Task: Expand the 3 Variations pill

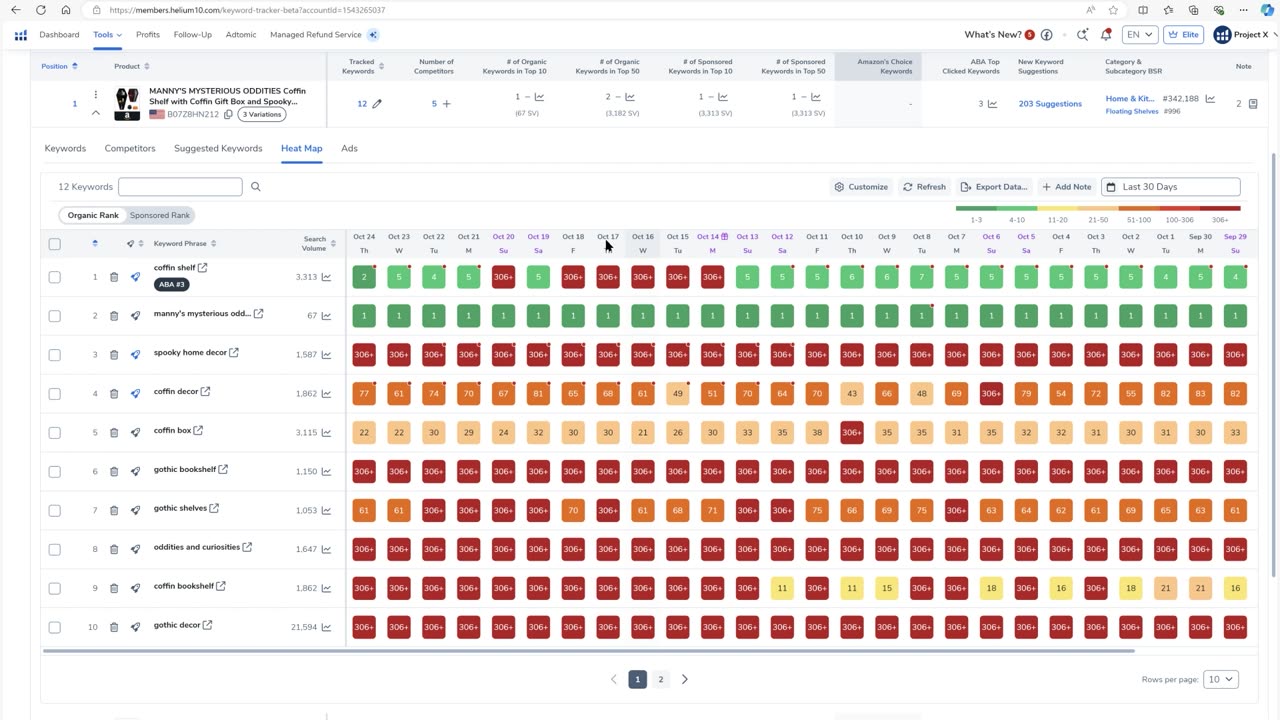Action: point(263,115)
